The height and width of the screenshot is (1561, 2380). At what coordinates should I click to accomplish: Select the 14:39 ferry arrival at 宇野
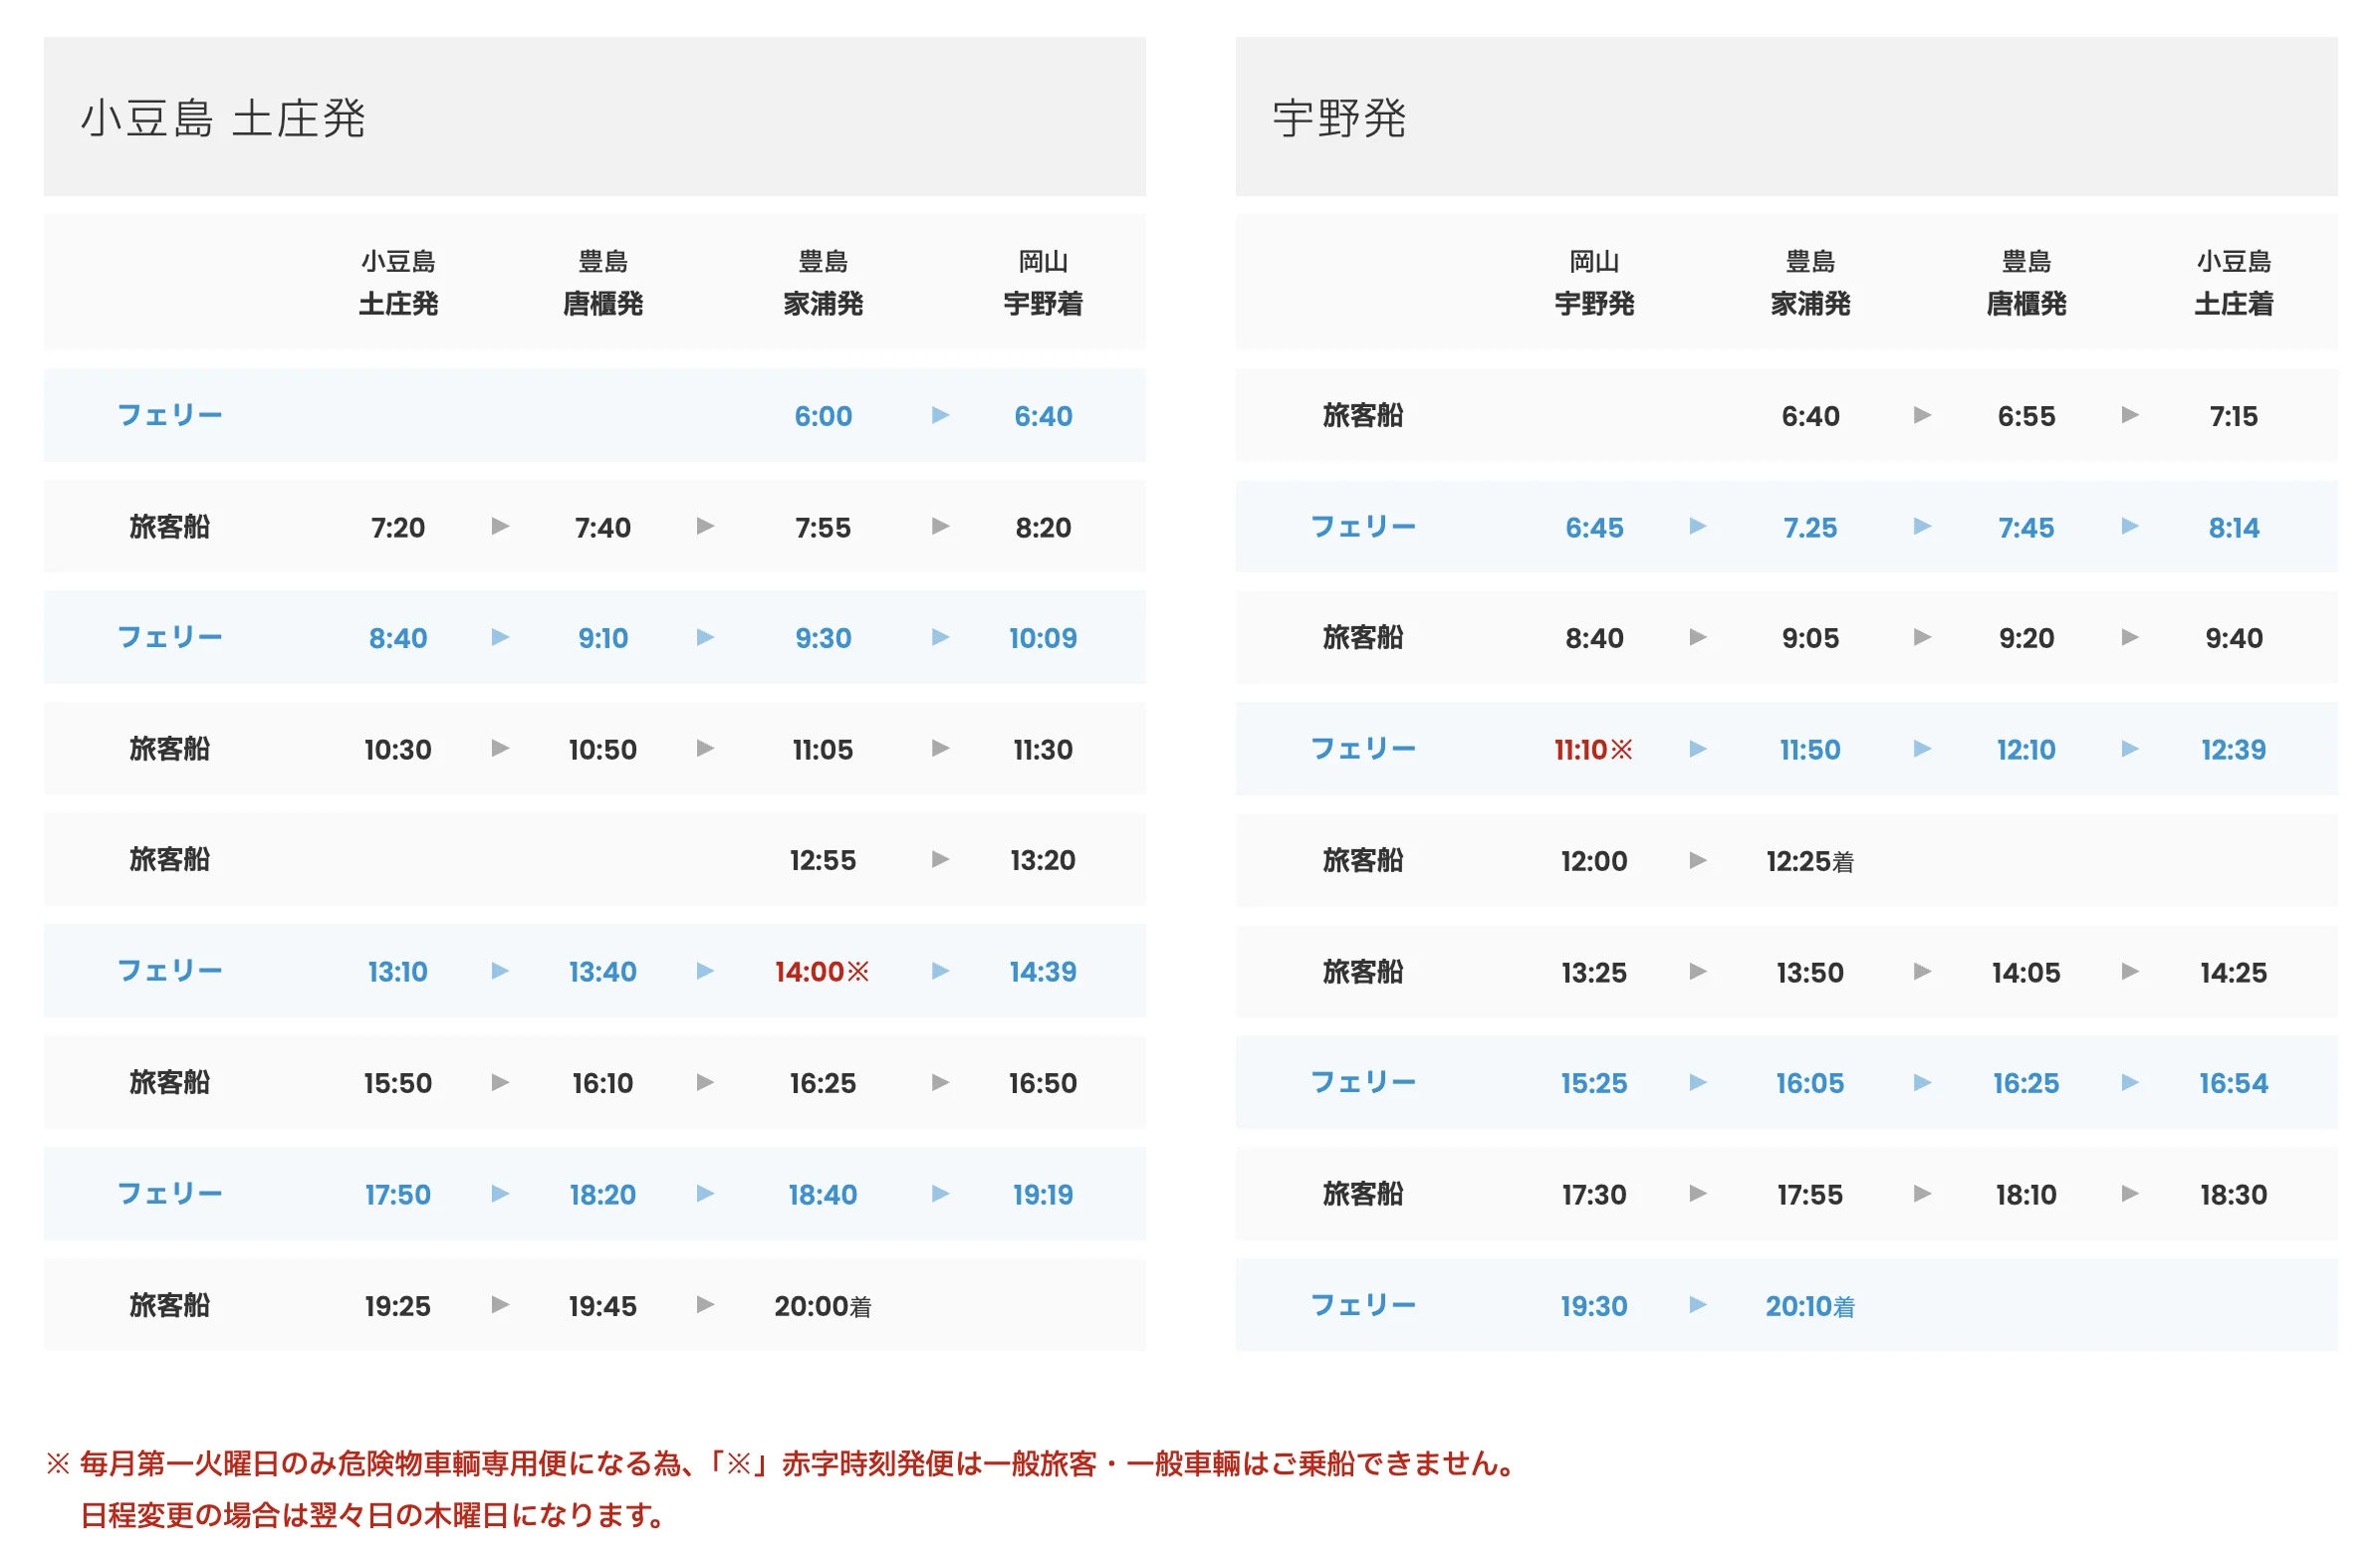1043,971
